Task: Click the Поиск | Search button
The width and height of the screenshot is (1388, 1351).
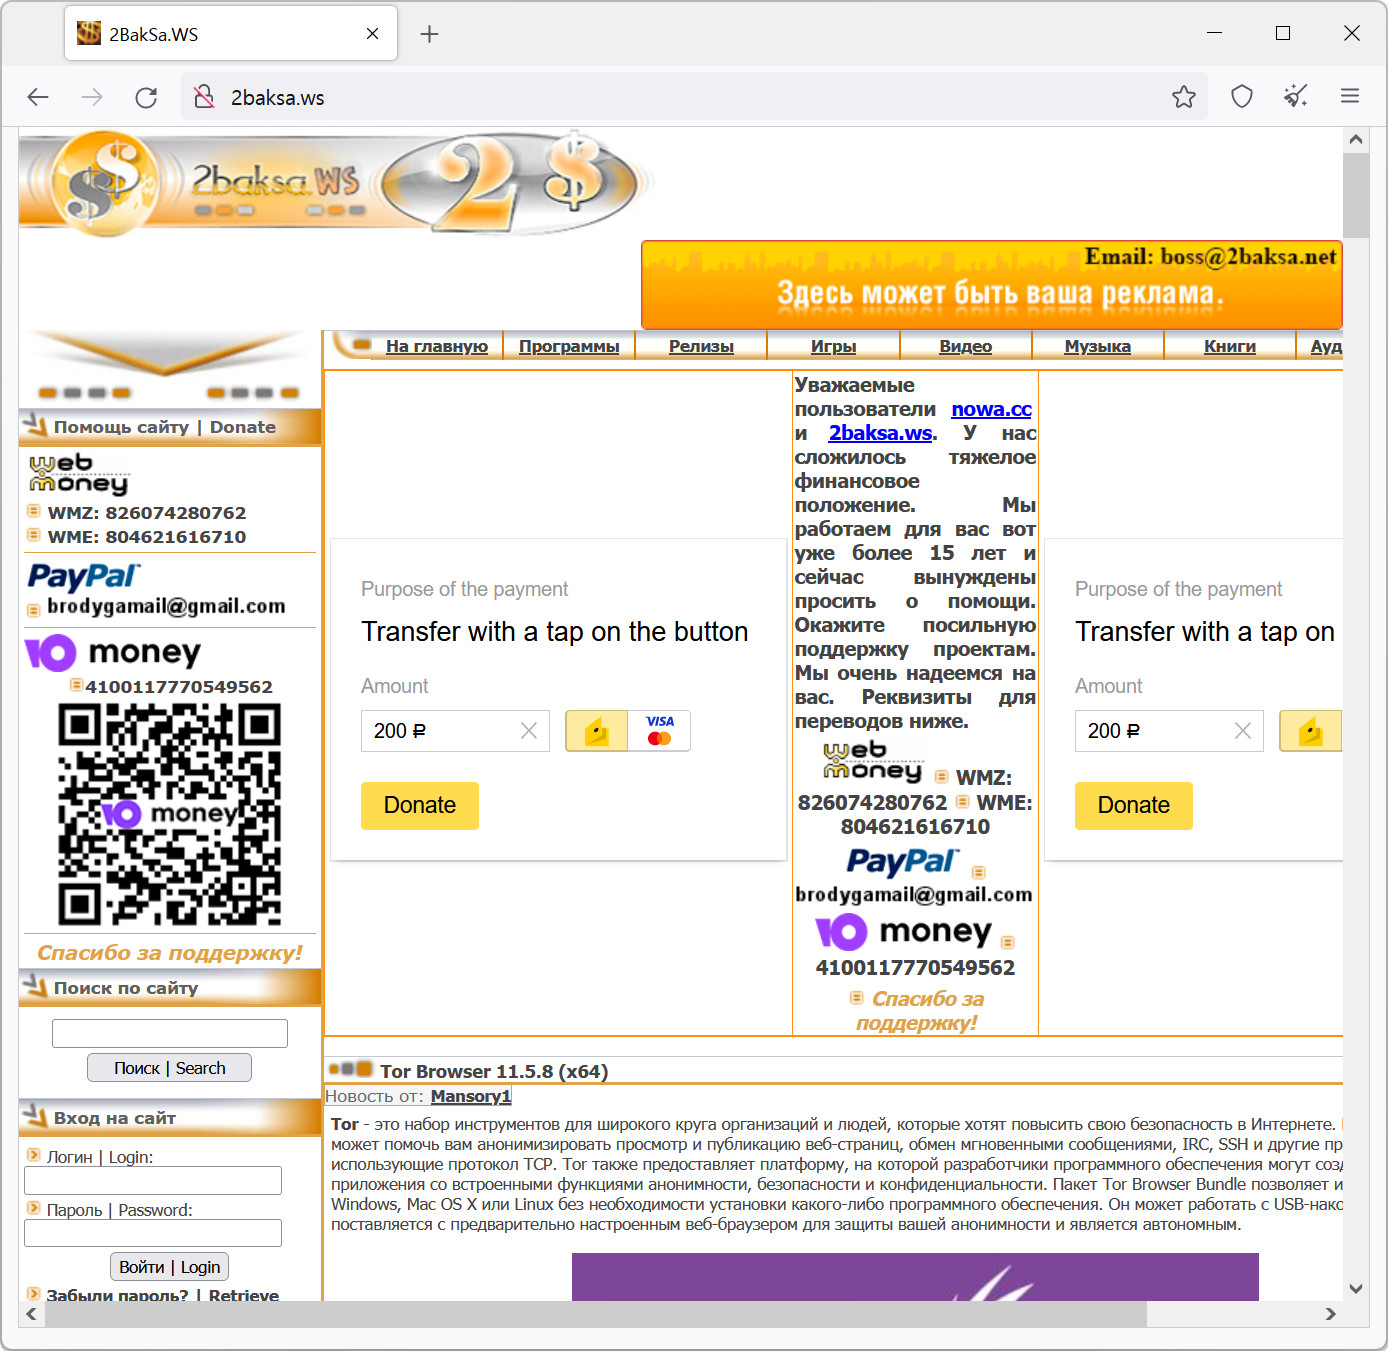Action: tap(169, 1068)
